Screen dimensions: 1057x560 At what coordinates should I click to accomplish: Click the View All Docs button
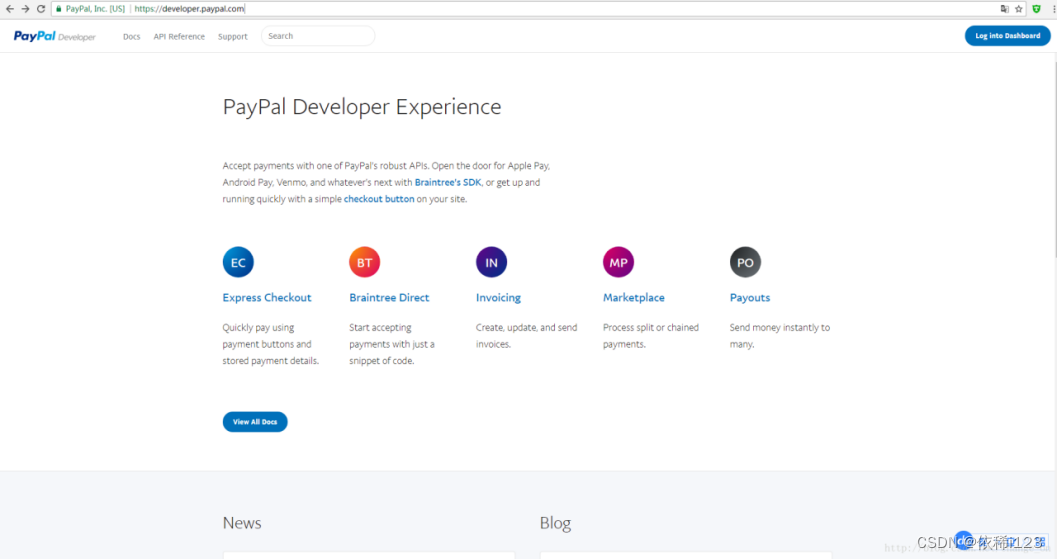[x=255, y=422]
